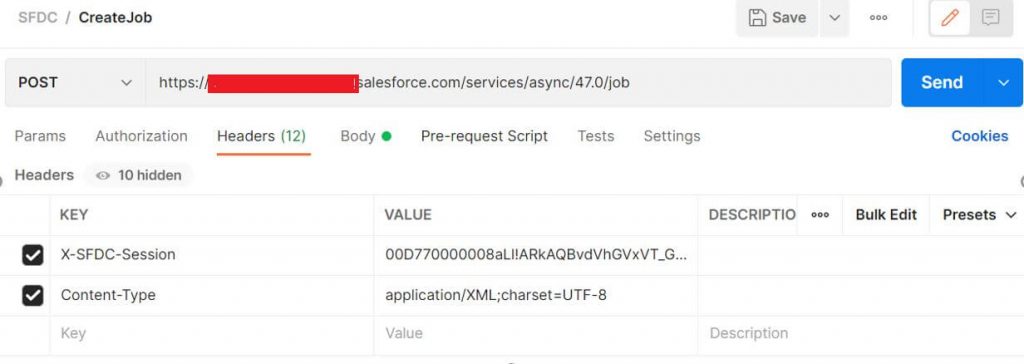Open the Presets dropdown
The width and height of the screenshot is (1024, 364).
pos(980,215)
